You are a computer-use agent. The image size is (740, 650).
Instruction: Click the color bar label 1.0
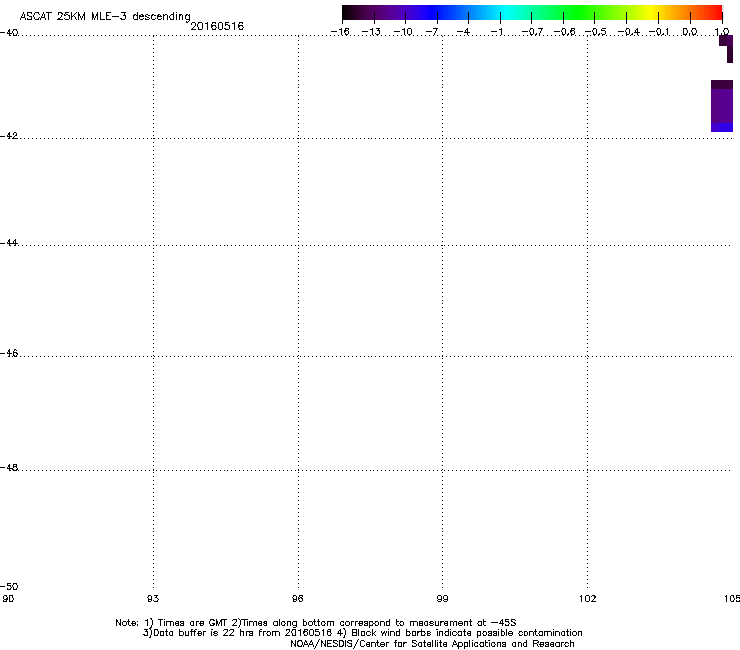click(722, 32)
